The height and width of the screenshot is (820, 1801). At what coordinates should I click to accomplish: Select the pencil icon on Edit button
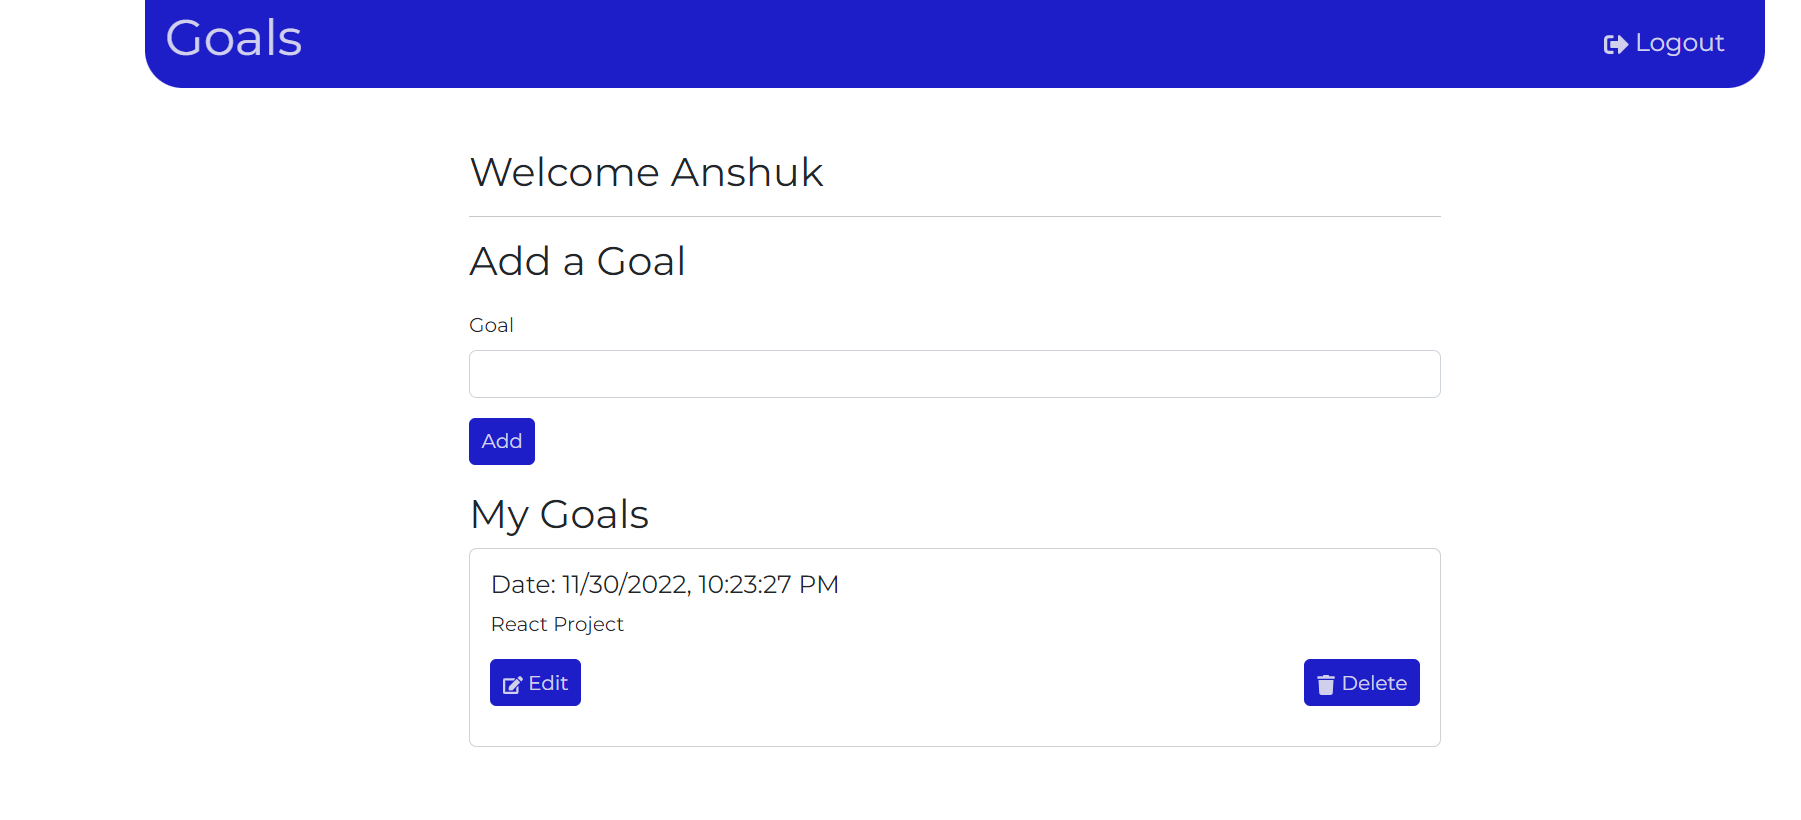coord(513,683)
